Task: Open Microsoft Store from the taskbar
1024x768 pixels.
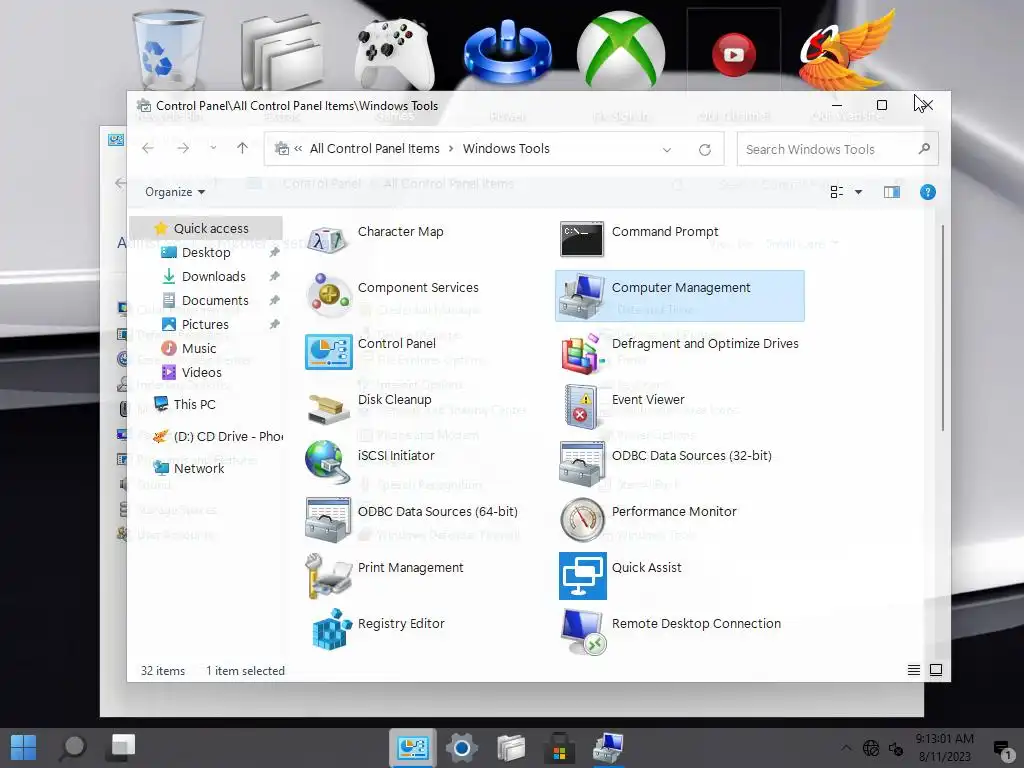Action: point(559,748)
